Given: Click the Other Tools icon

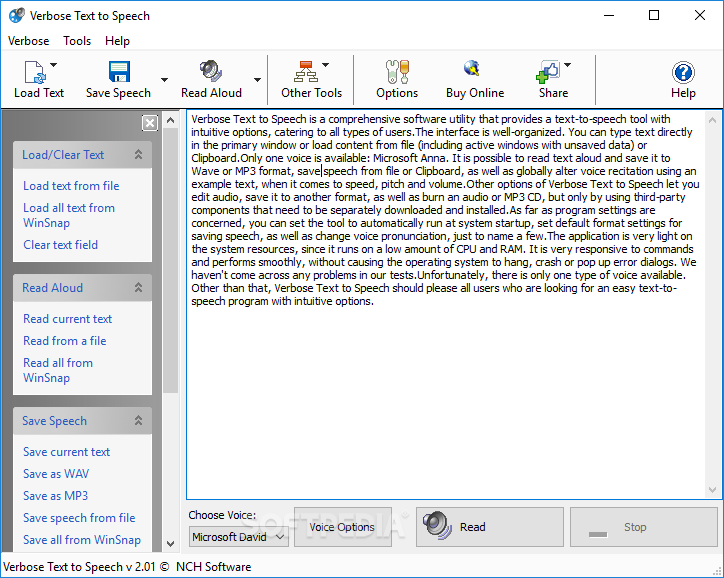Looking at the screenshot, I should (306, 72).
